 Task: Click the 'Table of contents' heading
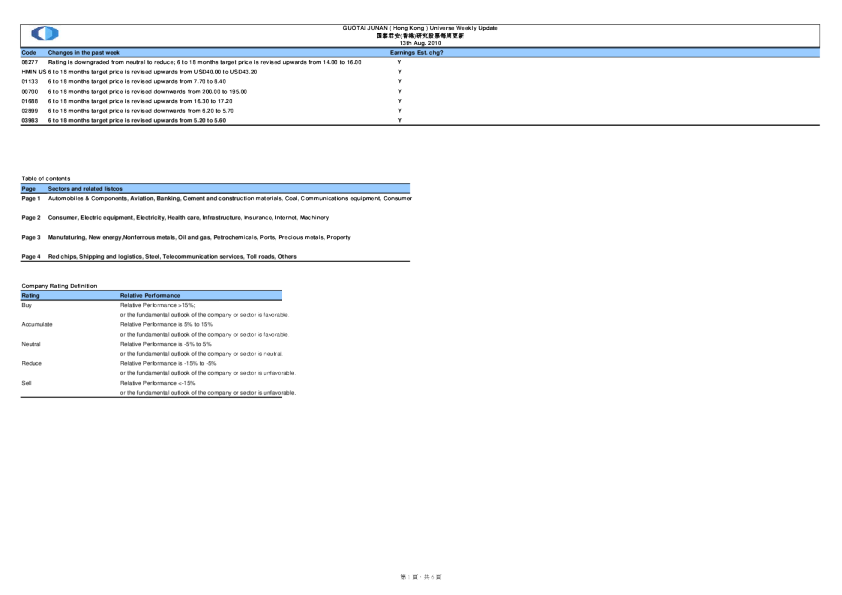pyautogui.click(x=46, y=178)
